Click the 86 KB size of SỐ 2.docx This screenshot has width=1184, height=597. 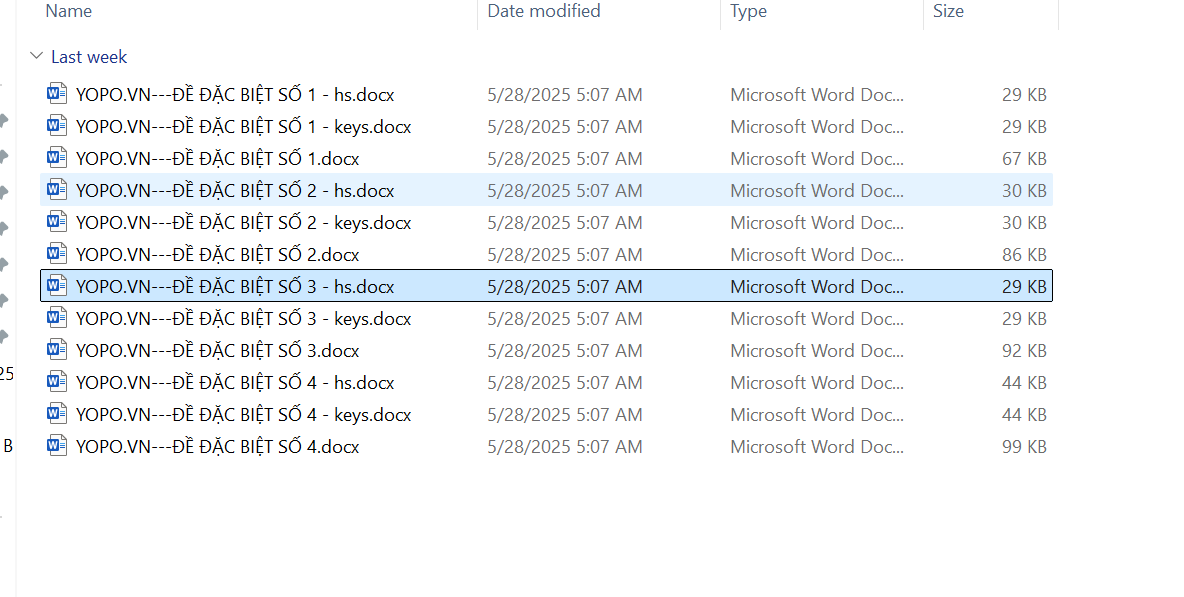(1024, 255)
